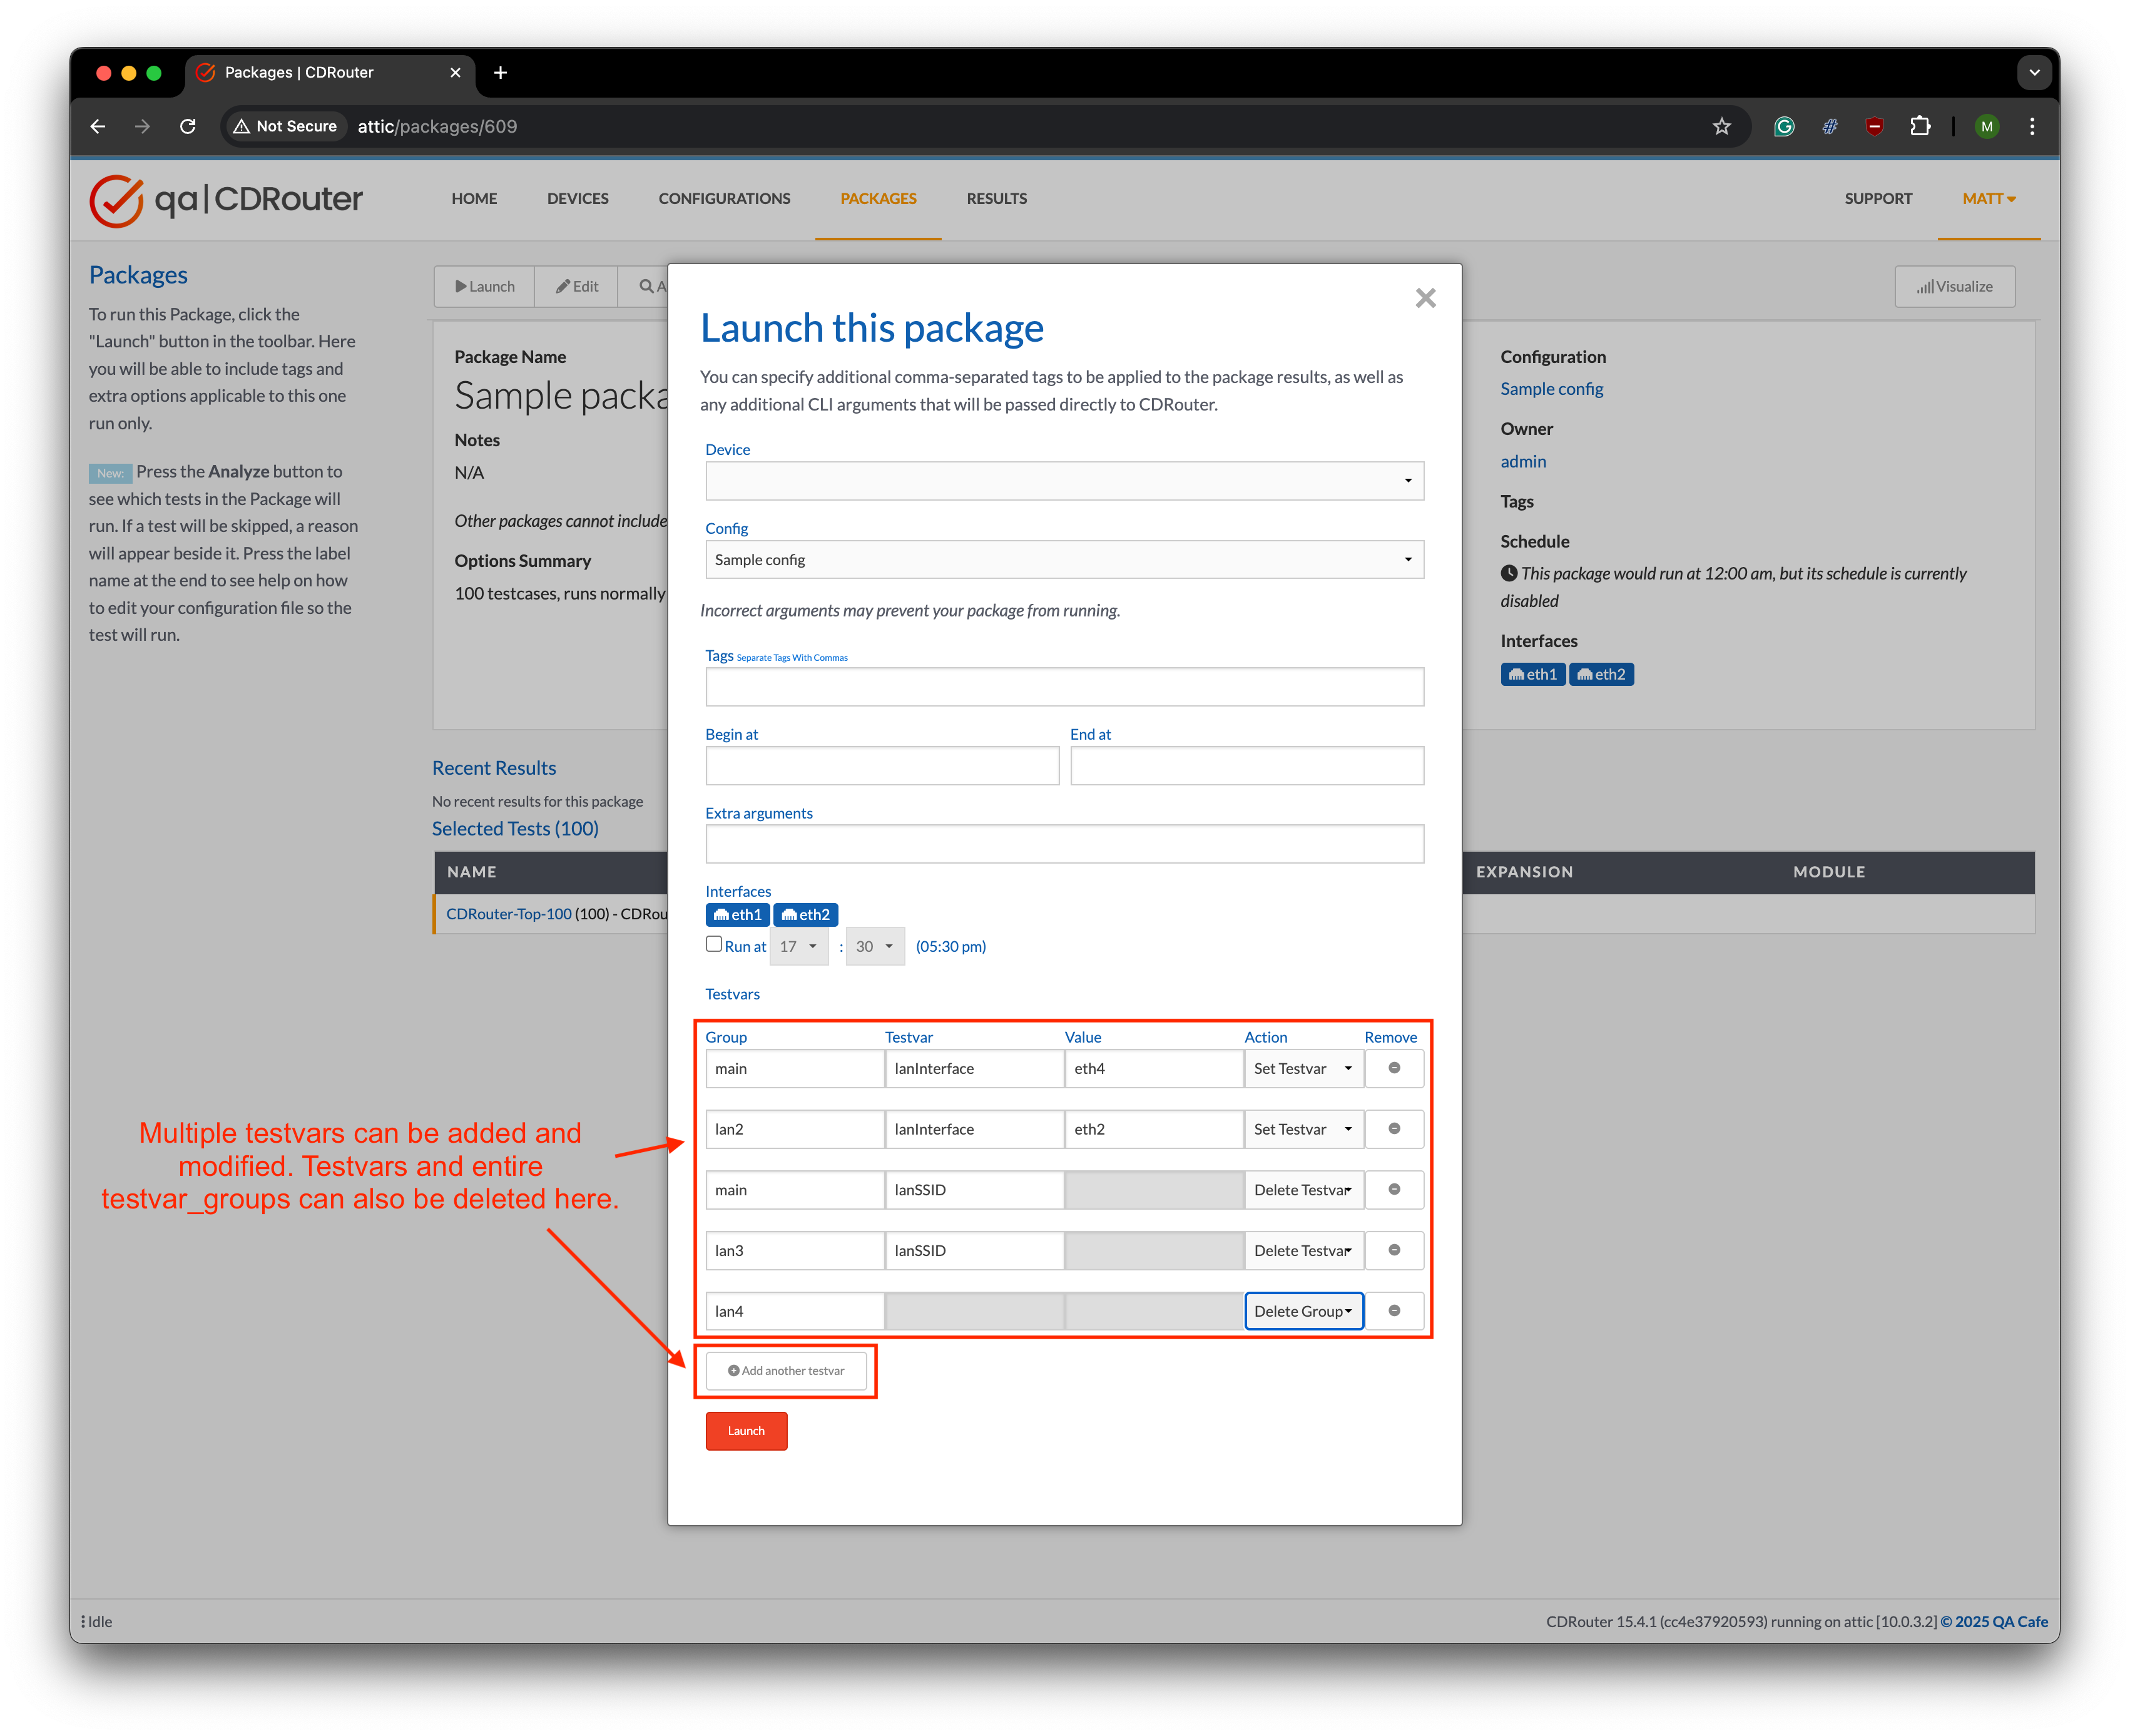2130x1736 pixels.
Task: Click the Begin at input field
Action: point(882,766)
